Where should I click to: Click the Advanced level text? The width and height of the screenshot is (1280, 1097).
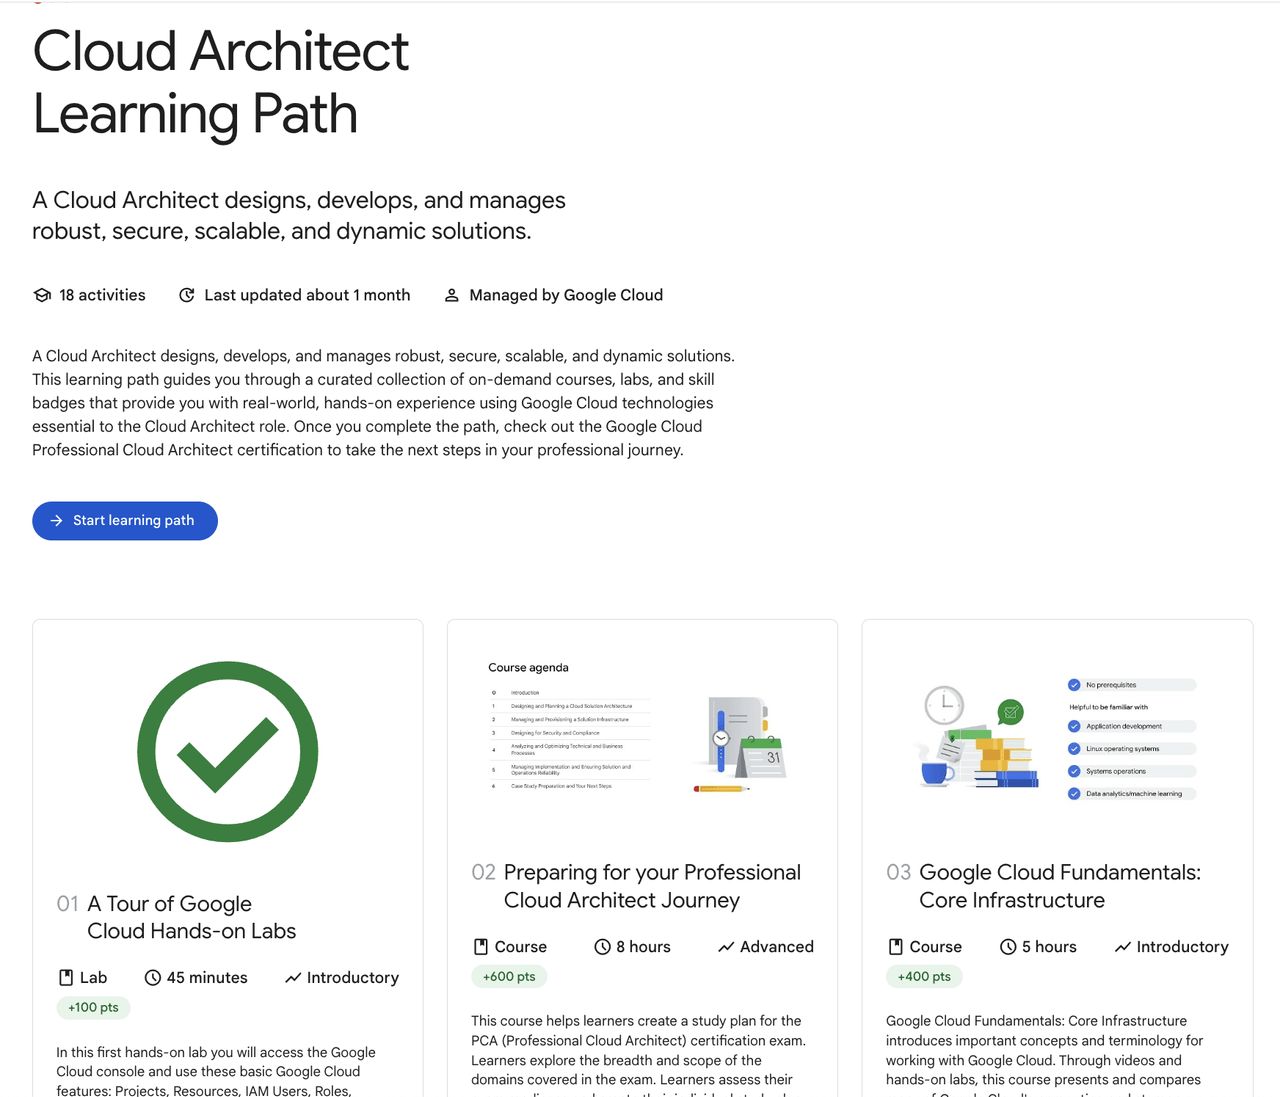click(x=777, y=947)
